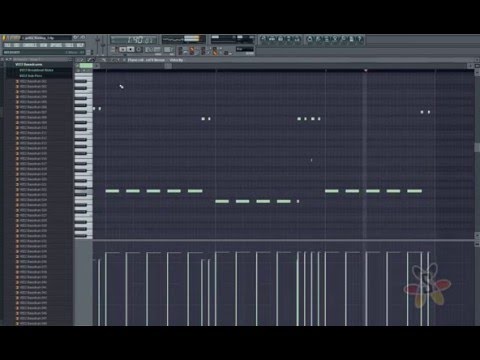Image resolution: width=480 pixels, height=360 pixels.
Task: Collapse the VEC1 Bassdrums folder
Action: click(29, 65)
